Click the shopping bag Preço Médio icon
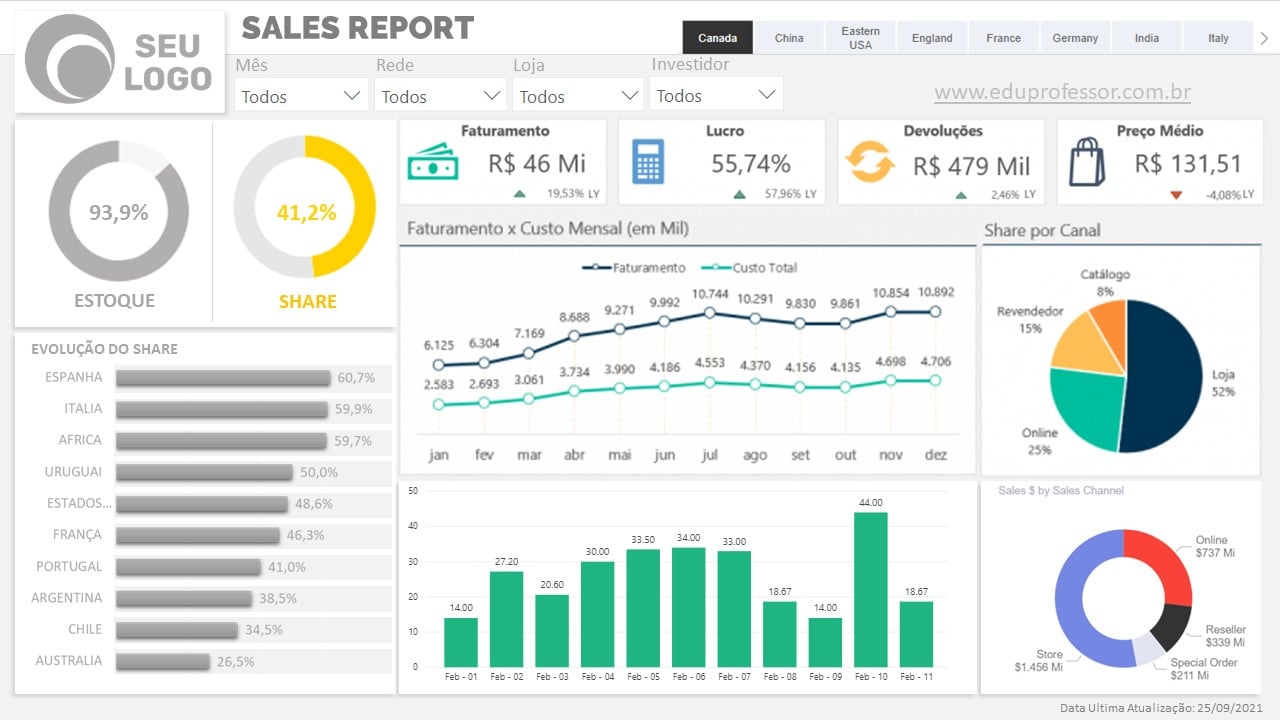The height and width of the screenshot is (720, 1280). click(x=1087, y=162)
